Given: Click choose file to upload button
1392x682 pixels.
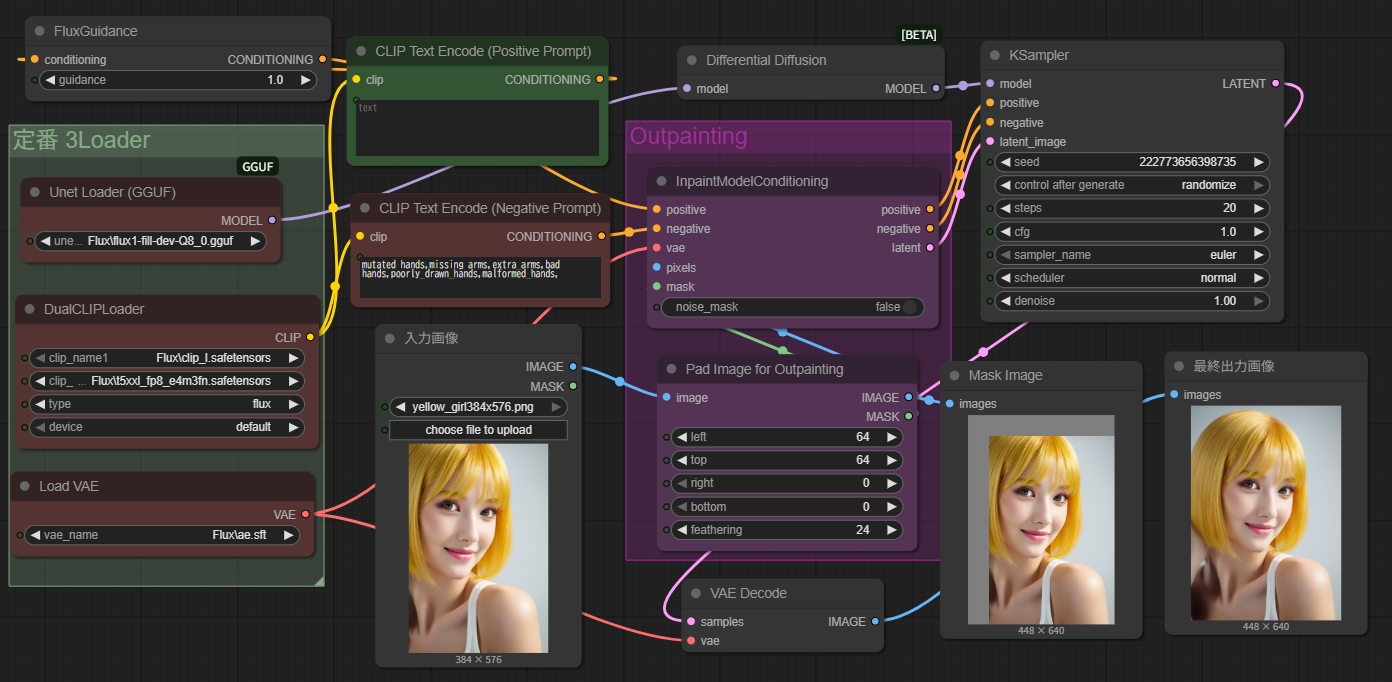Looking at the screenshot, I should click(x=478, y=430).
